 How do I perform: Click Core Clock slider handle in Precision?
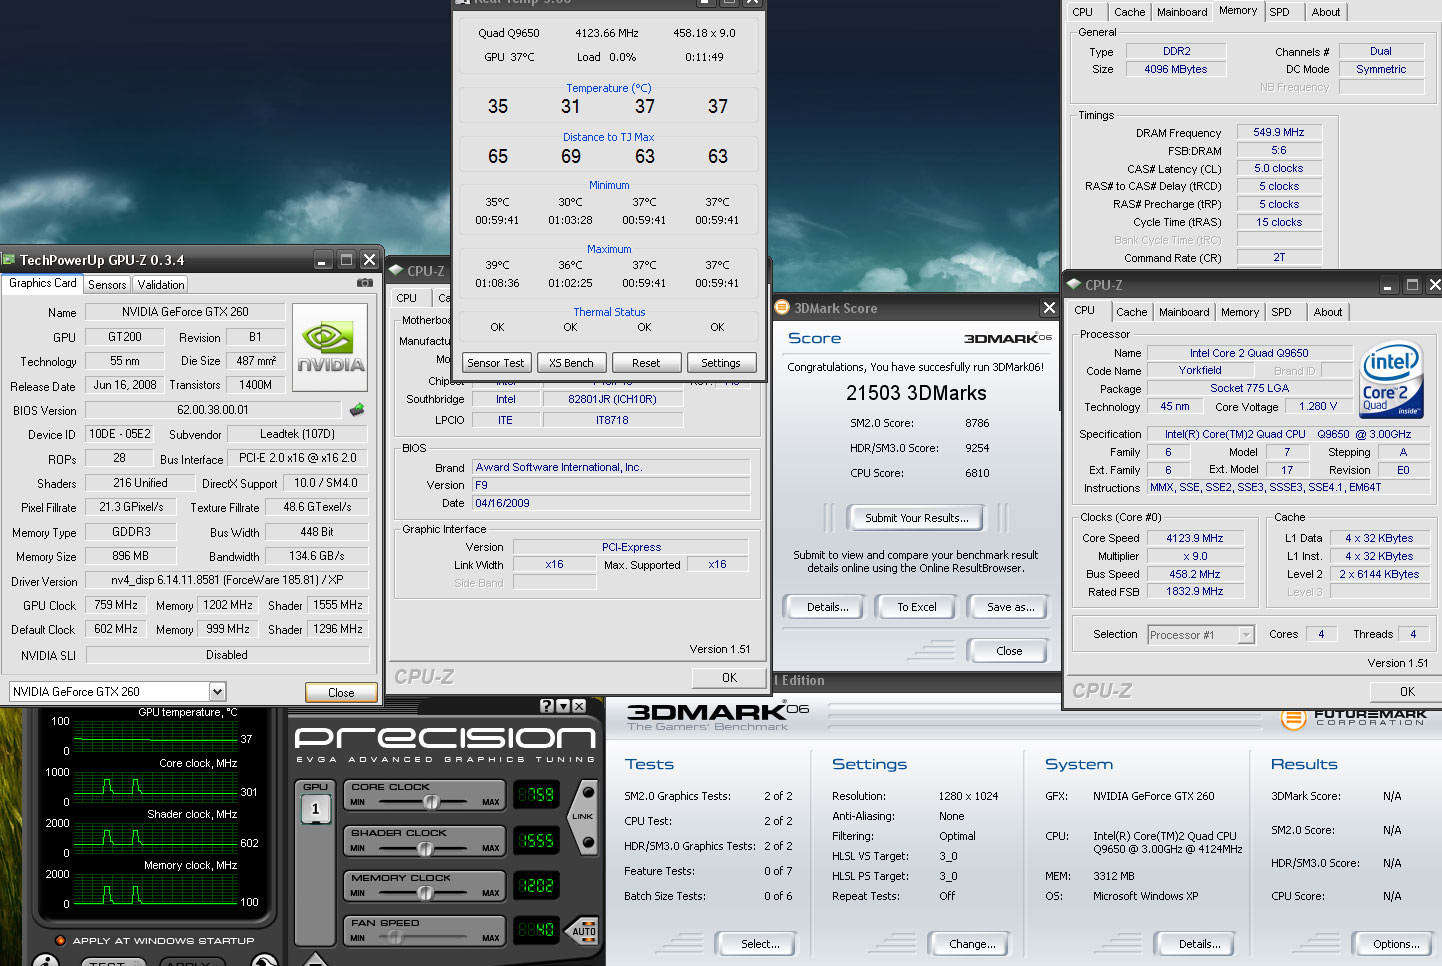(431, 802)
